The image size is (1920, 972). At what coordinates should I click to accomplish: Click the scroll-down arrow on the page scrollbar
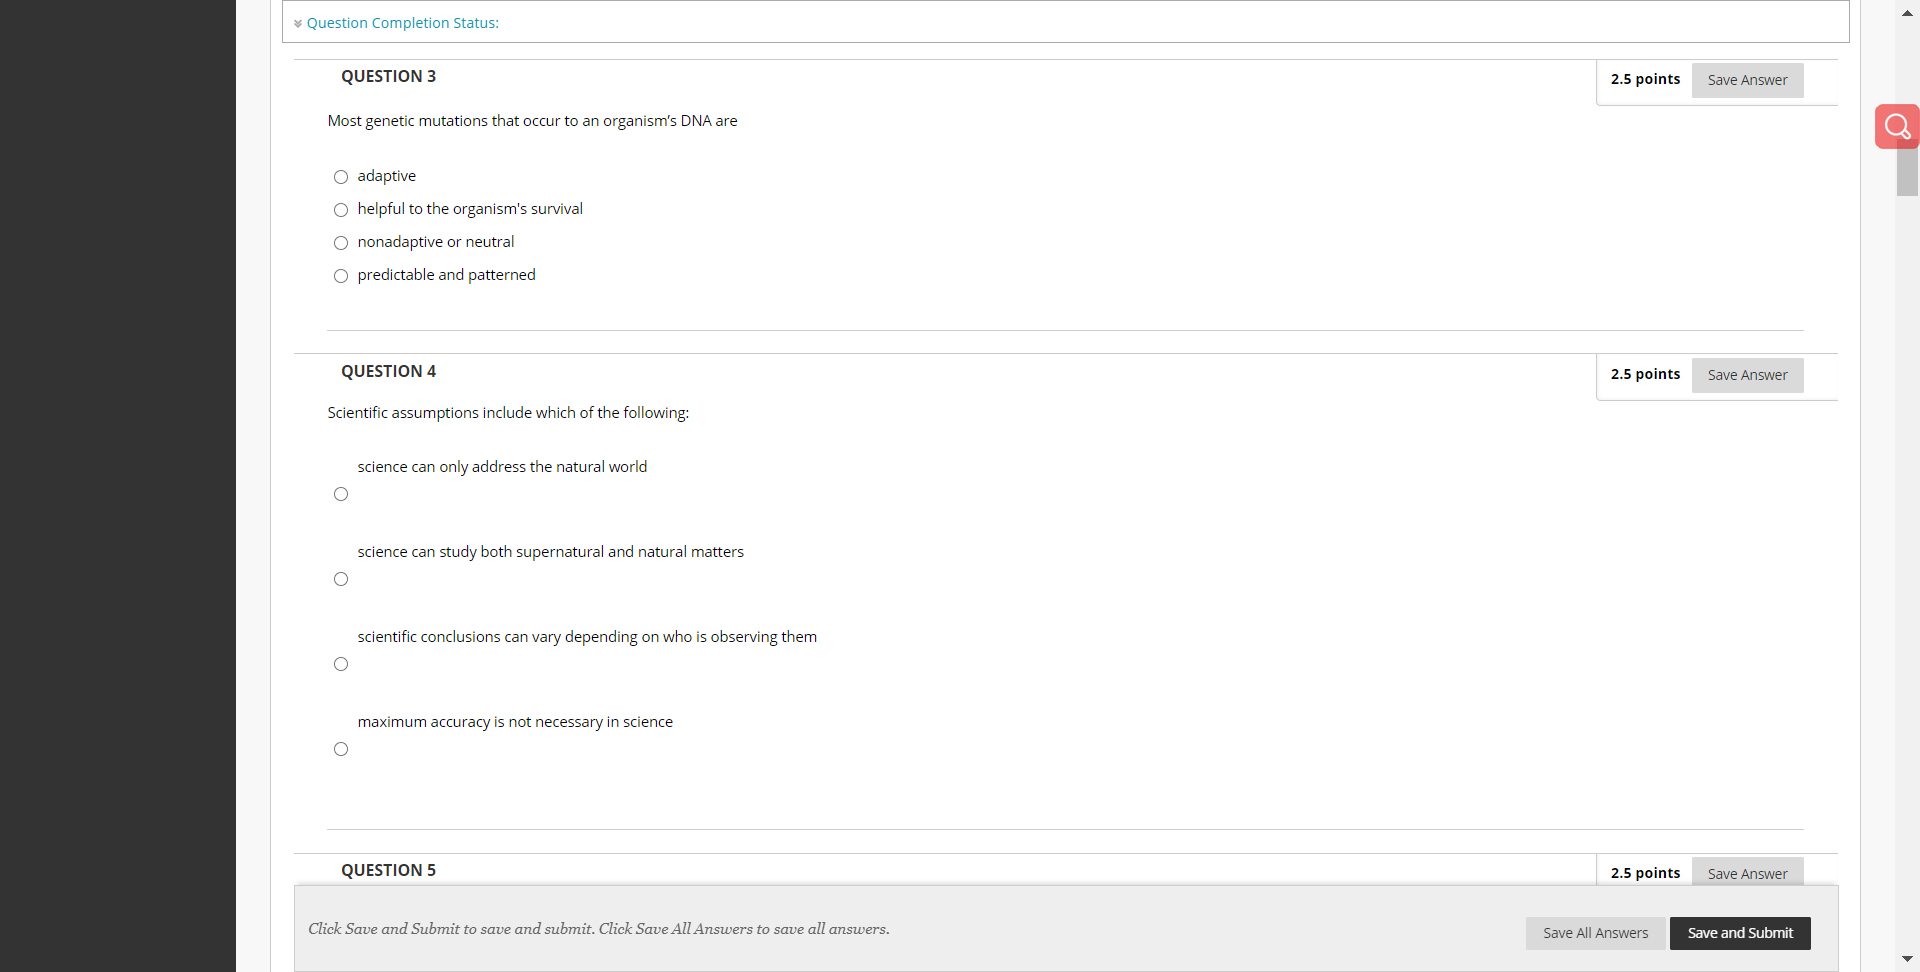click(1908, 959)
